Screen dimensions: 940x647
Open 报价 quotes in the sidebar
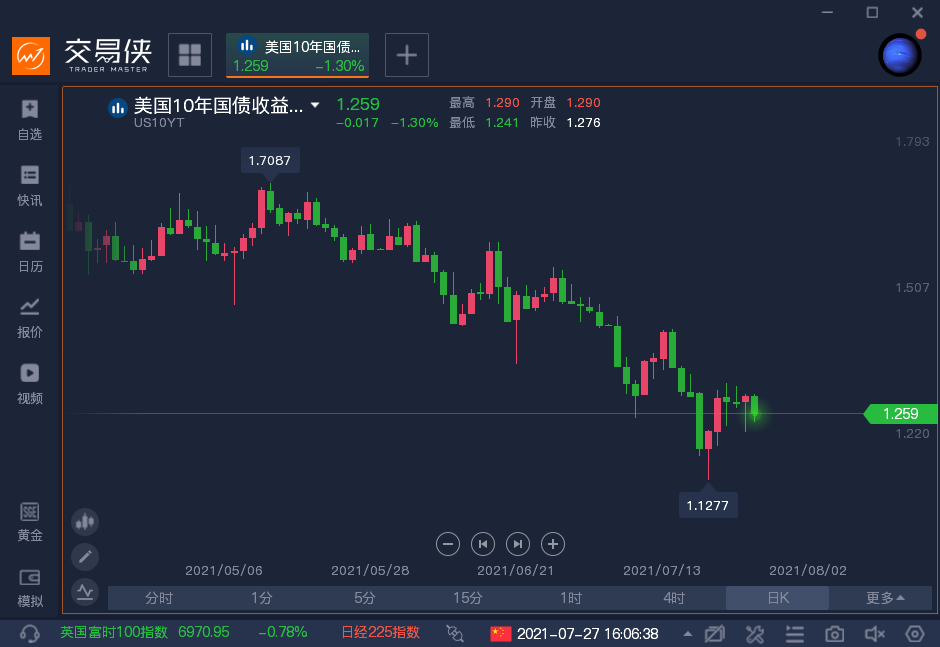(29, 318)
